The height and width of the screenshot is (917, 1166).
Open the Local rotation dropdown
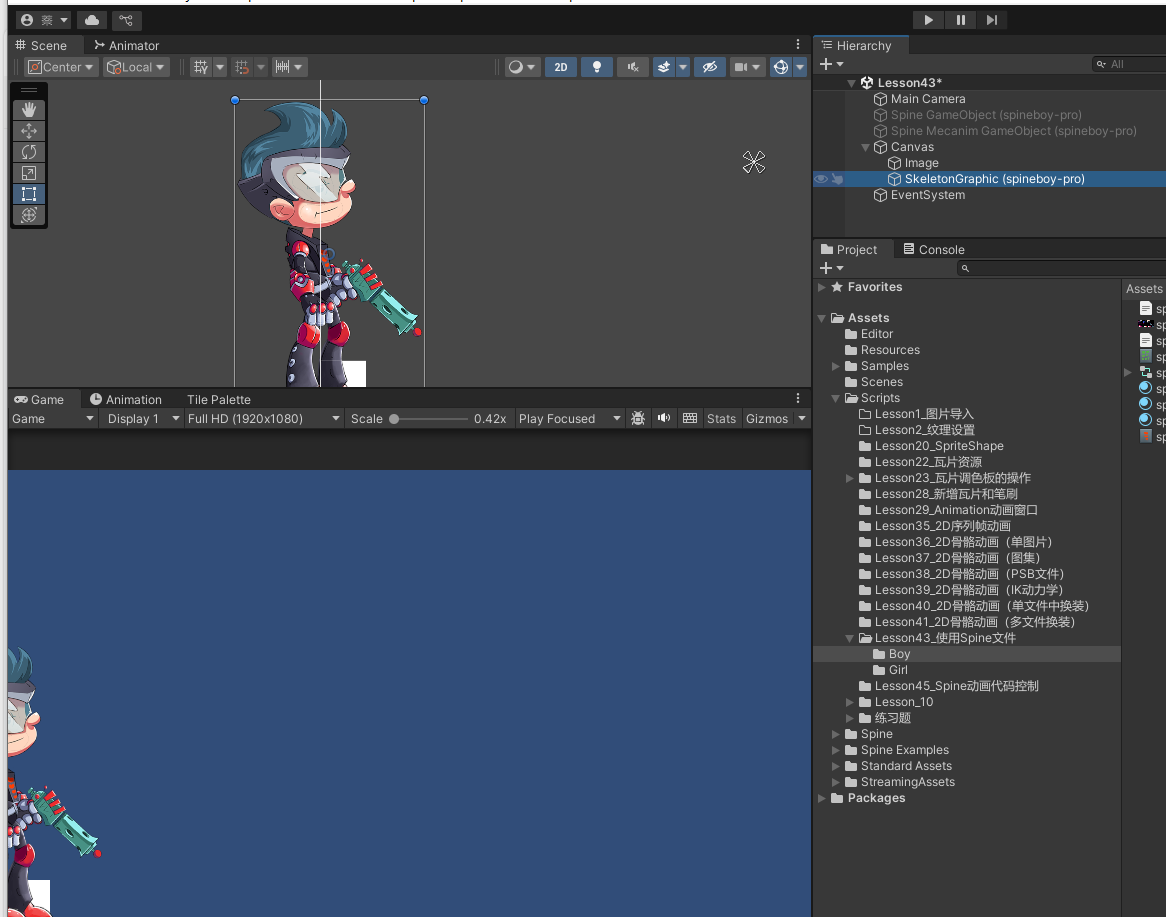[x=135, y=67]
